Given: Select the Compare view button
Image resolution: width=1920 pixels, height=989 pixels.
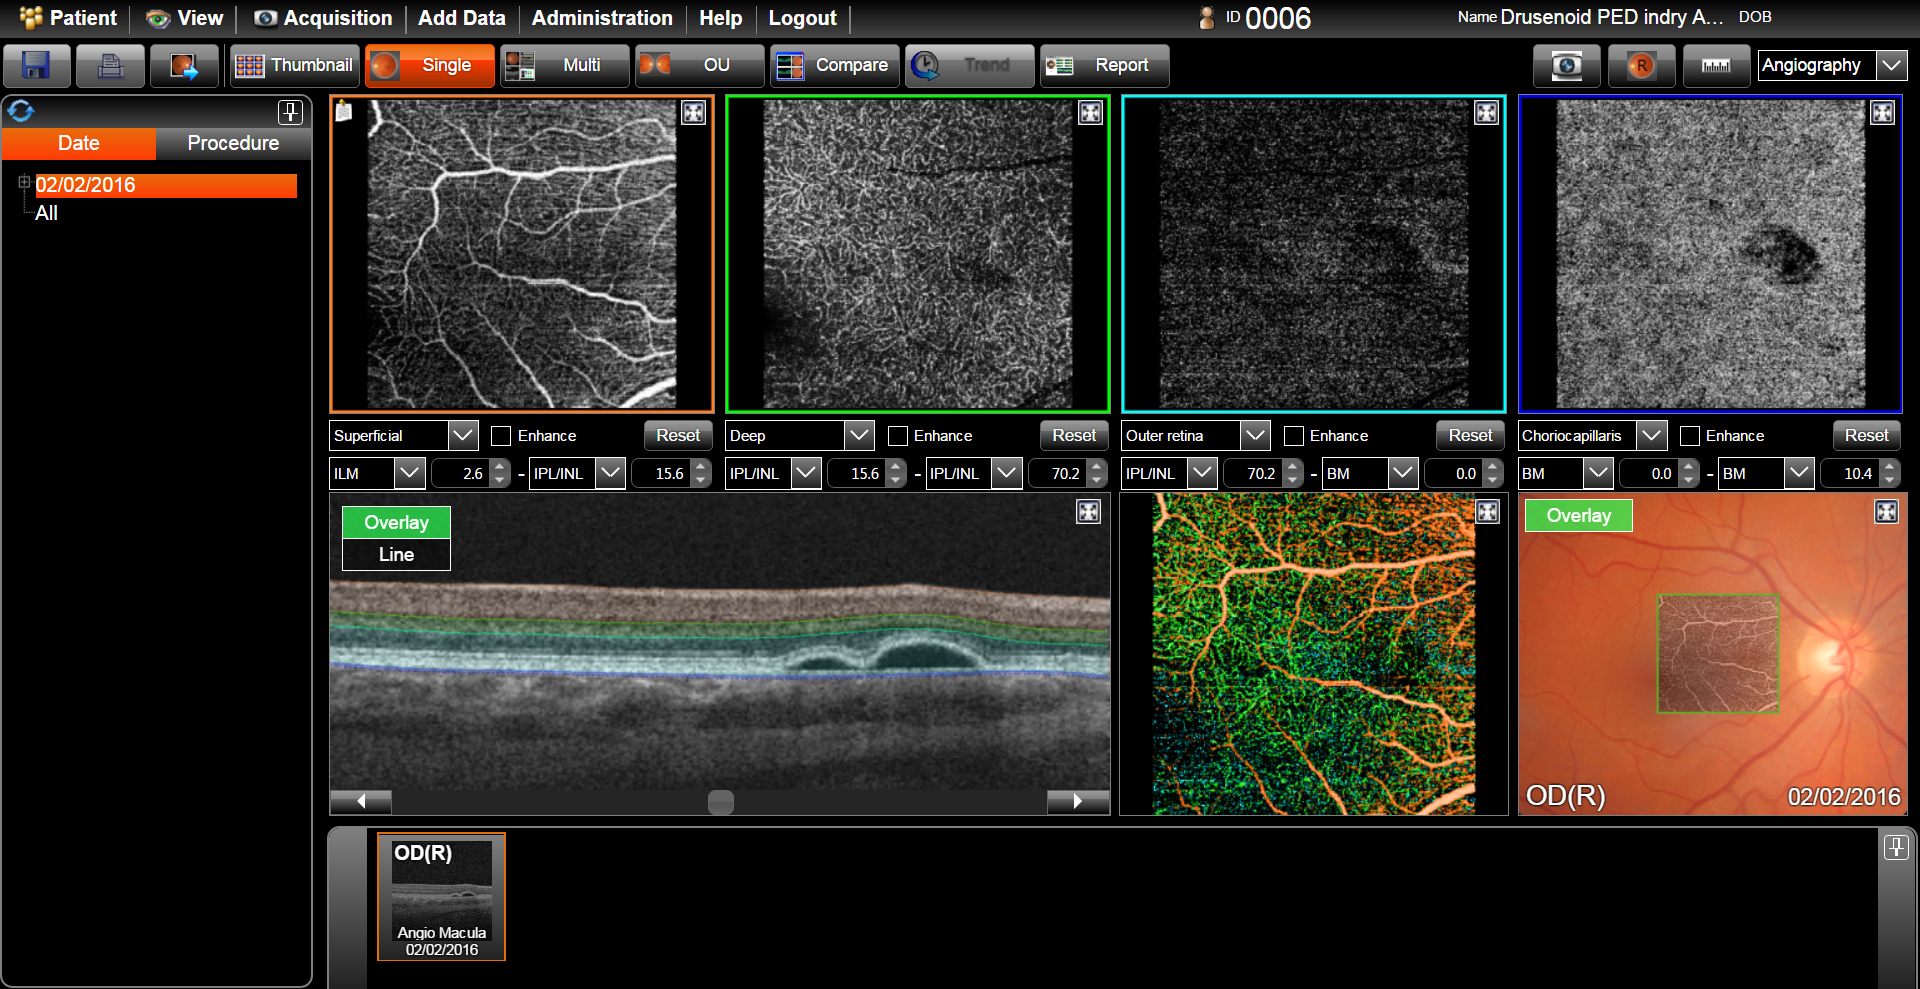Looking at the screenshot, I should tap(835, 66).
